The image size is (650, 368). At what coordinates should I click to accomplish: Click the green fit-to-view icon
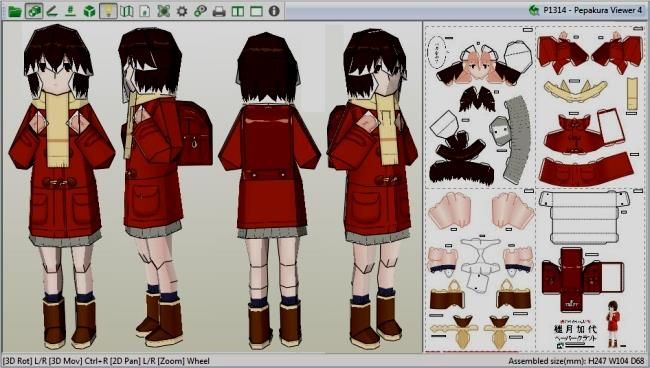[x=163, y=11]
